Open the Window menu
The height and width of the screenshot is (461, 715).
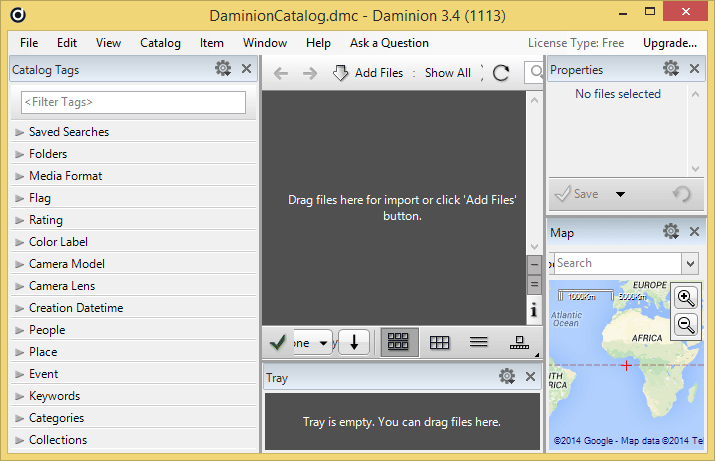tap(265, 43)
